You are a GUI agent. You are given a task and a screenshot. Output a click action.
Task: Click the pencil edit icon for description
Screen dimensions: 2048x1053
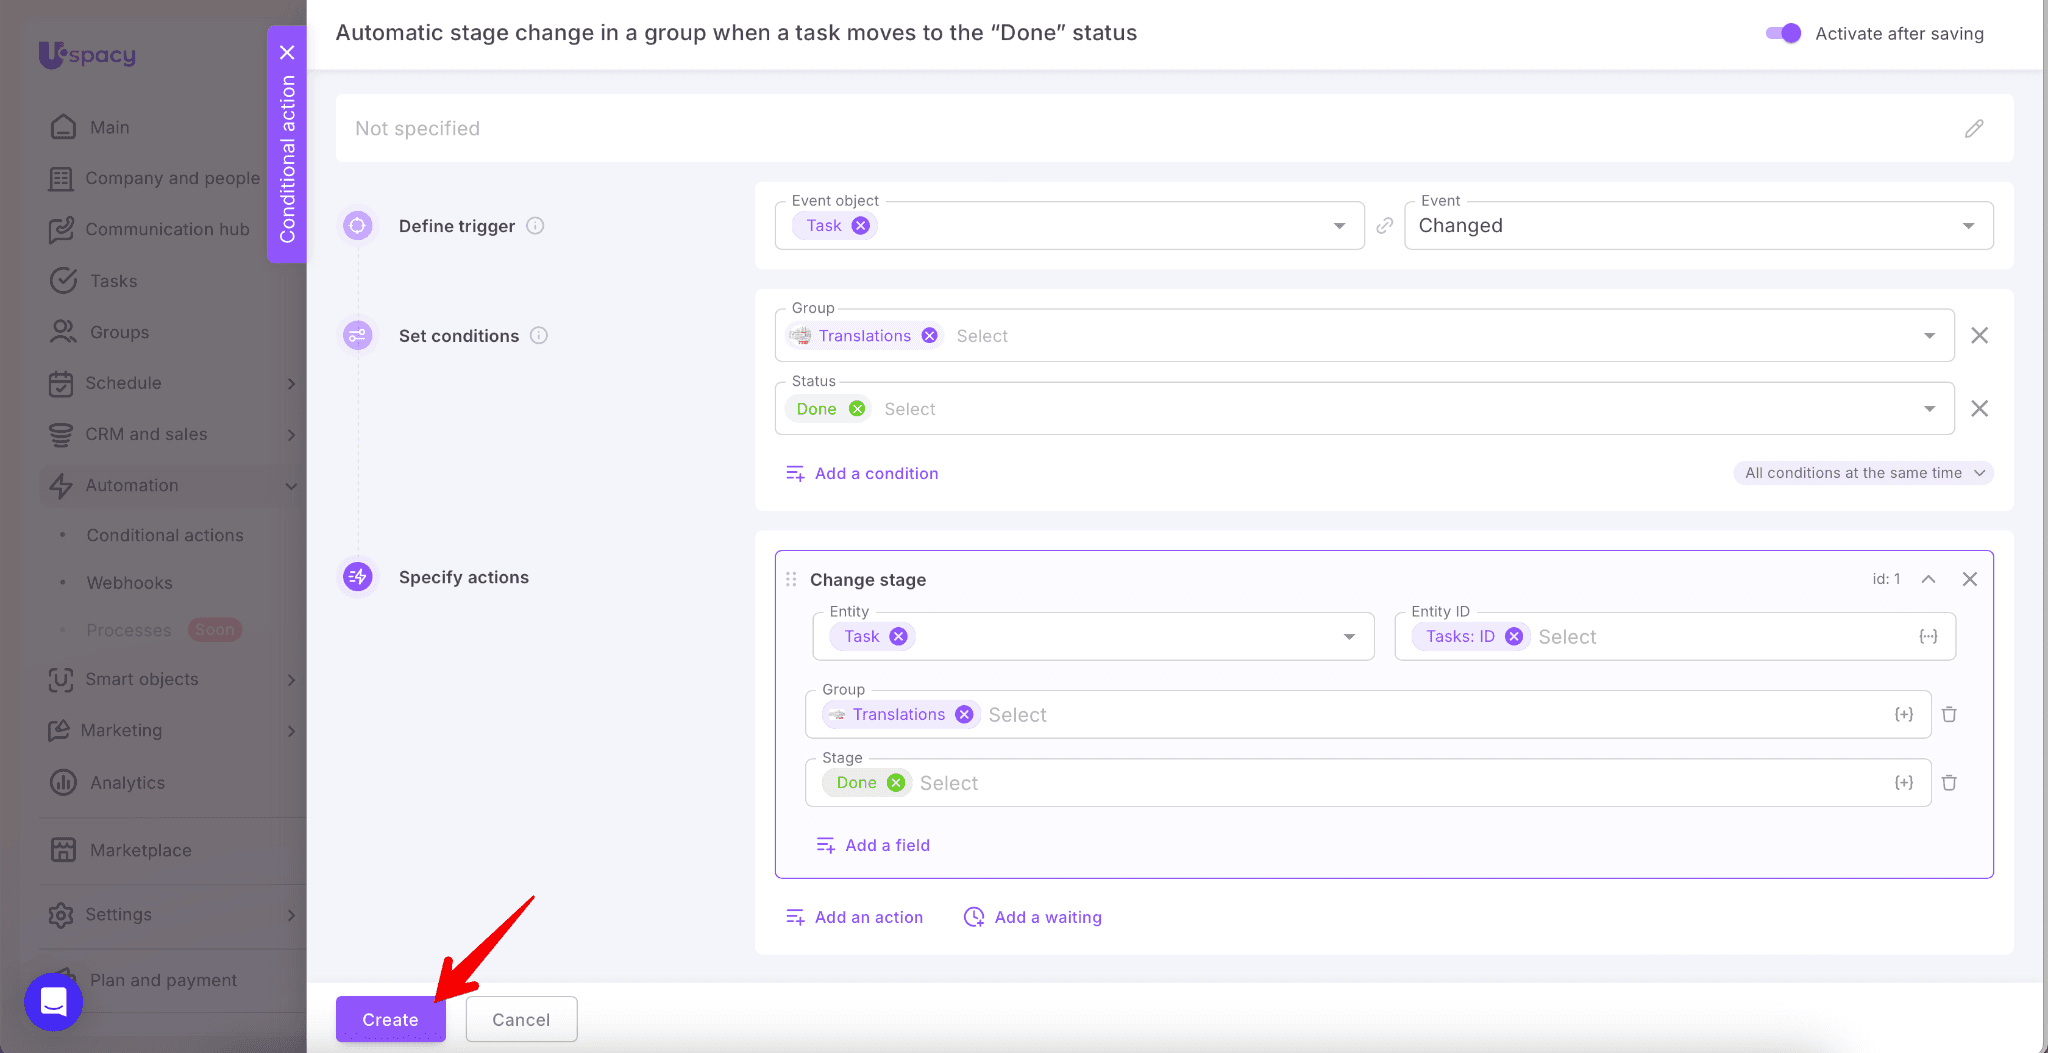click(1973, 129)
